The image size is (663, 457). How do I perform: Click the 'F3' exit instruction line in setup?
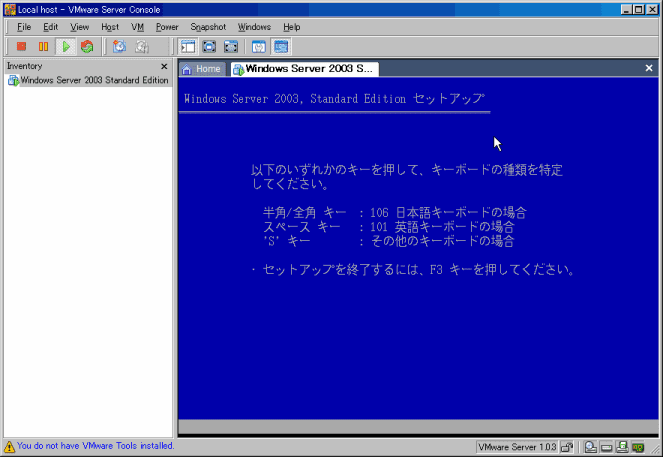click(413, 270)
